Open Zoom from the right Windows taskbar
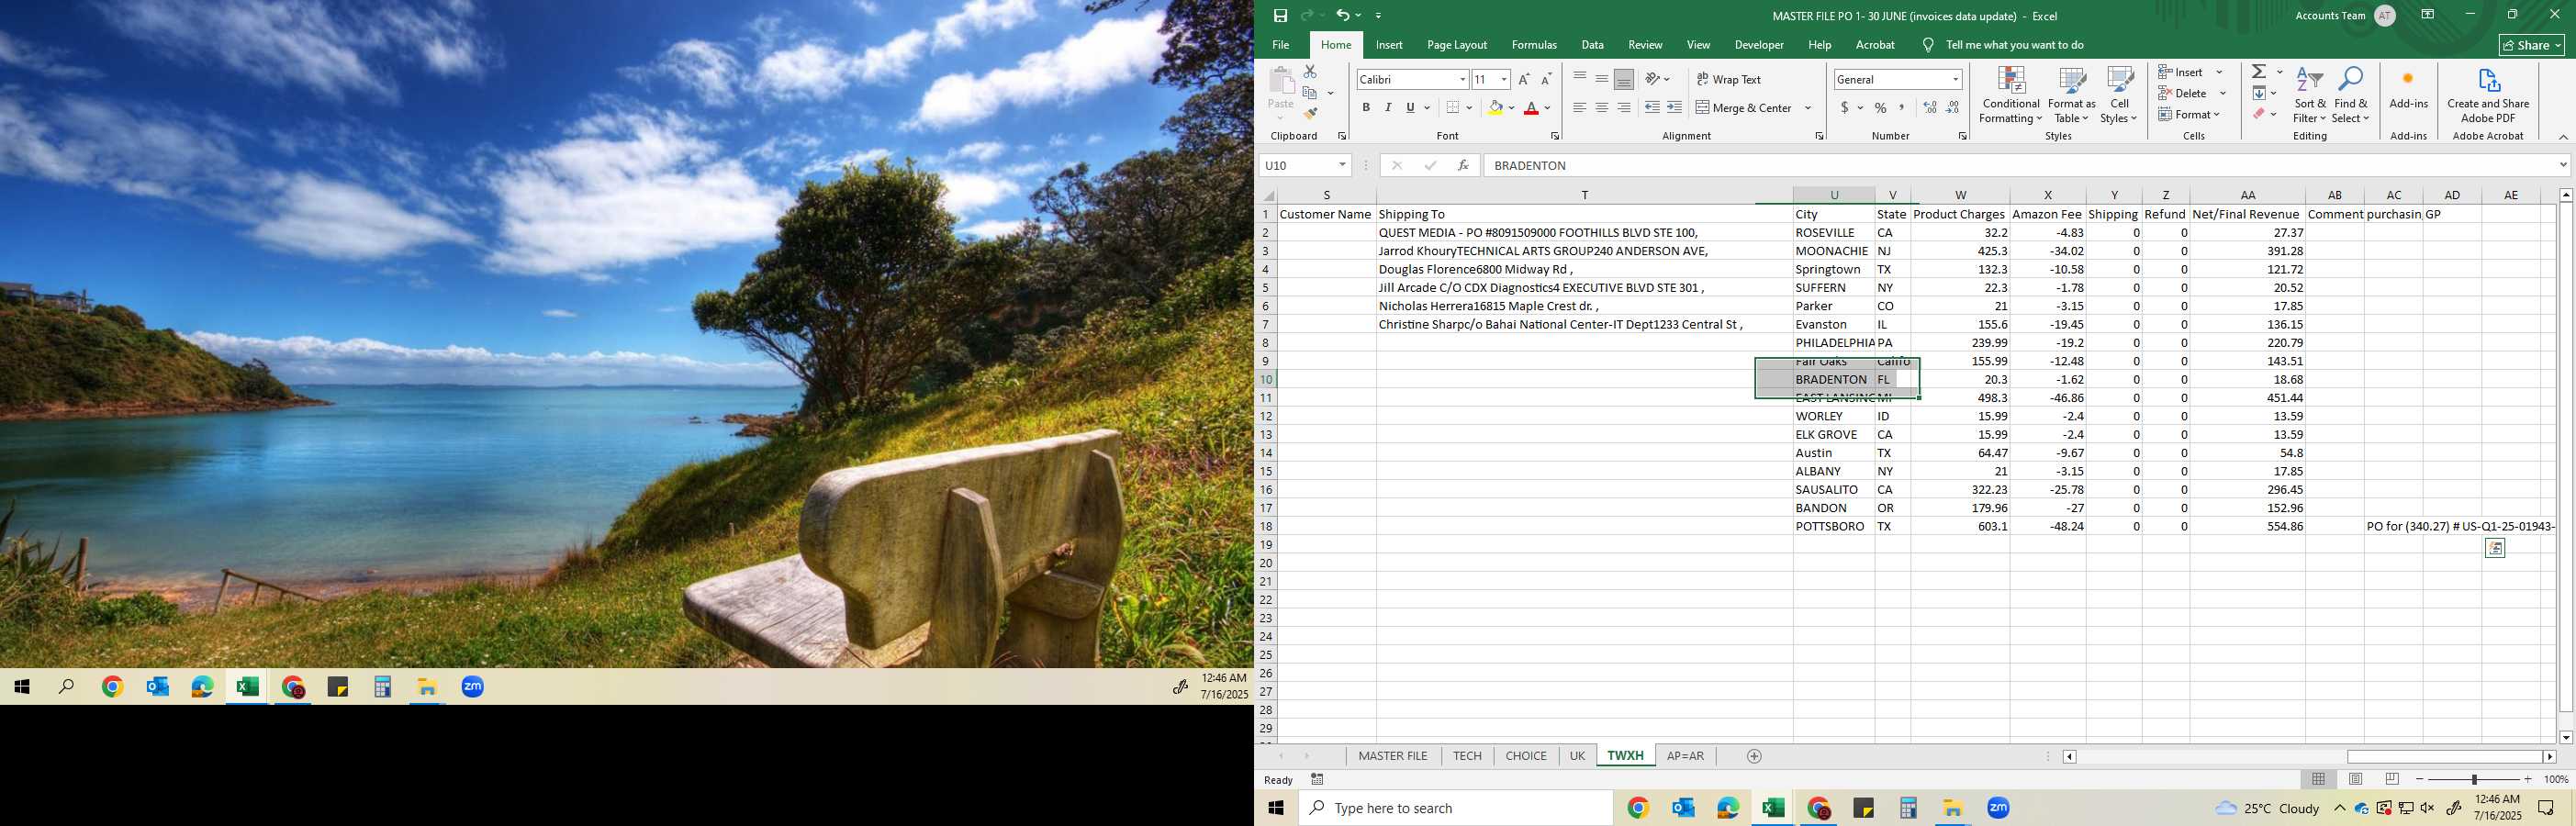Screen dimensions: 2576x826 1998,808
